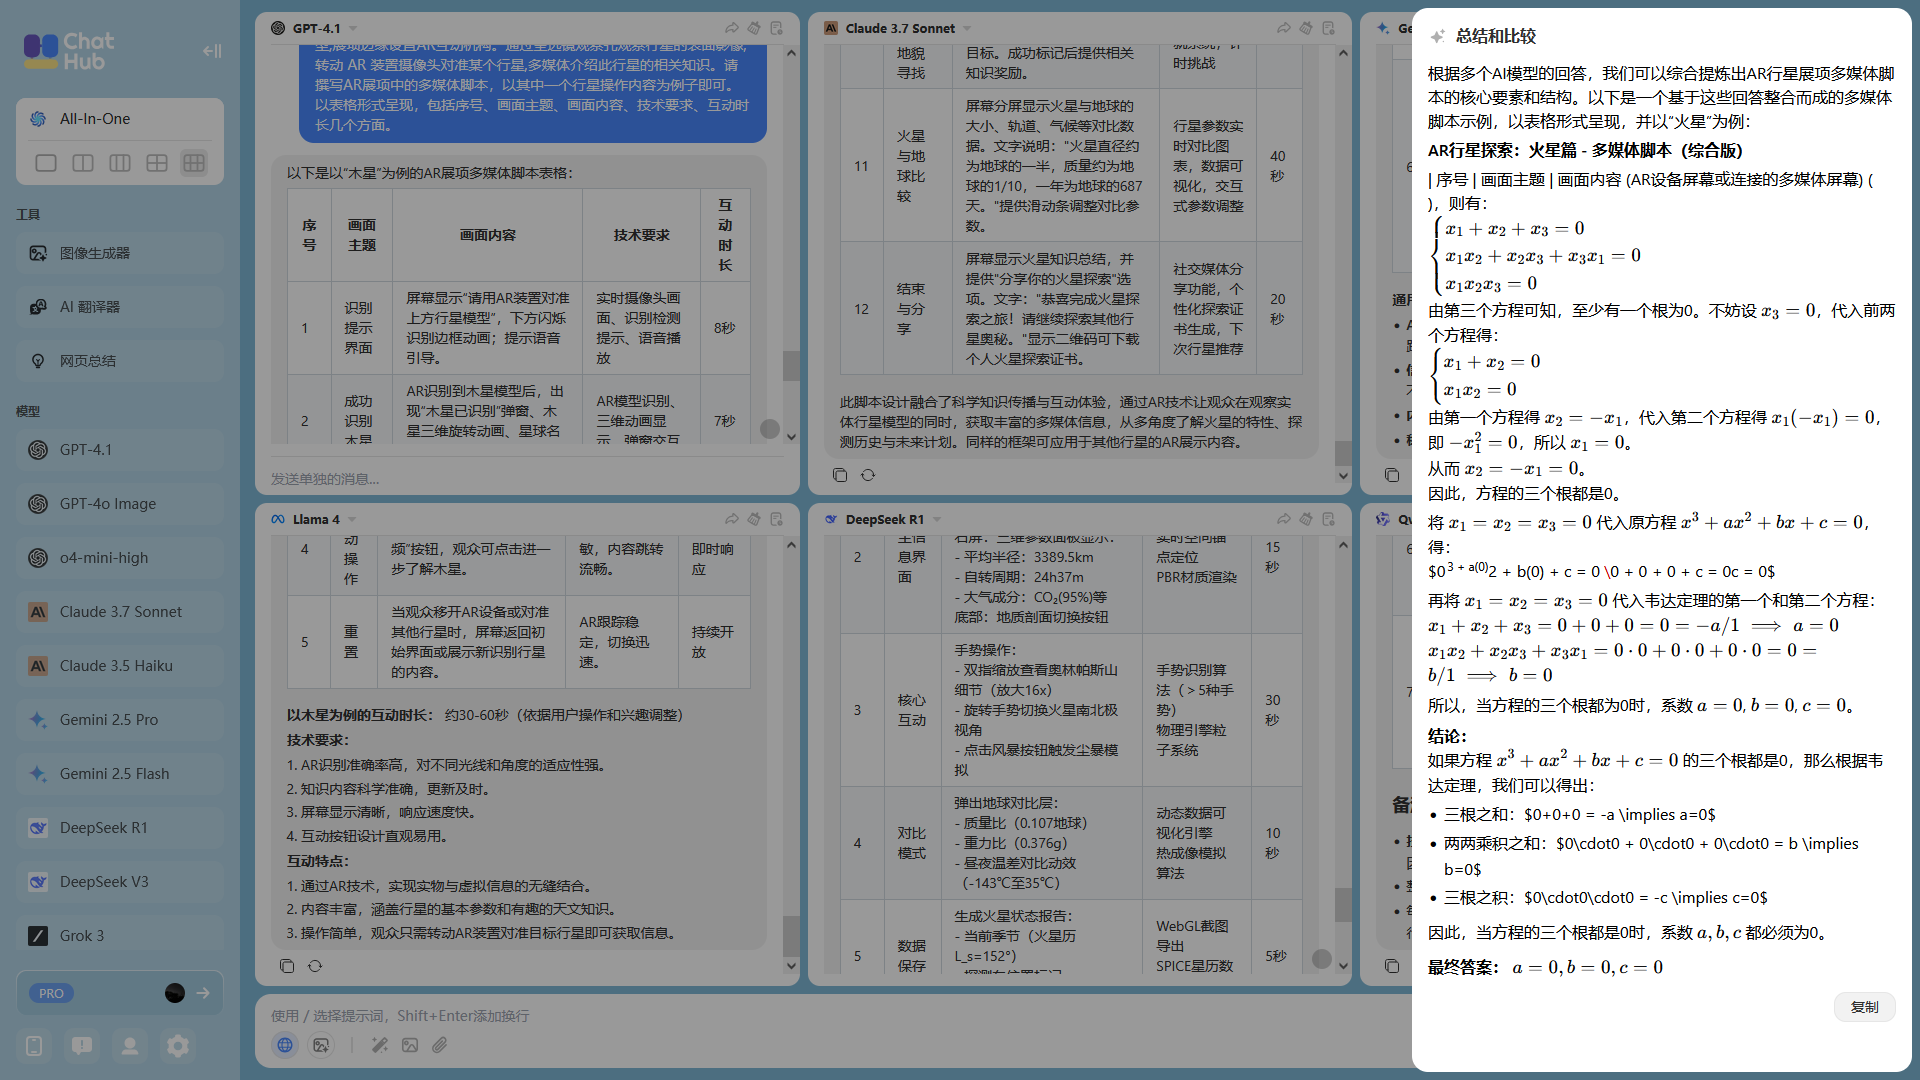
Task: Open the 图像生成器 tool
Action: click(120, 253)
